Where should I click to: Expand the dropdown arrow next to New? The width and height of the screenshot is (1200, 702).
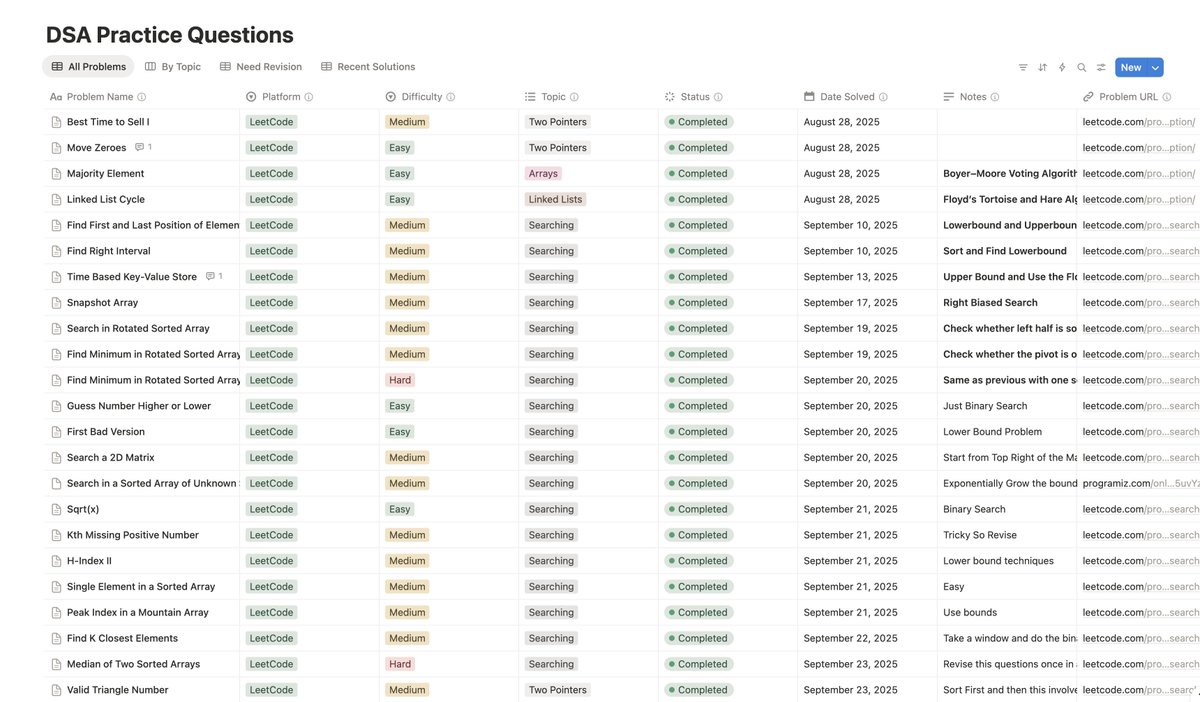tap(1156, 67)
